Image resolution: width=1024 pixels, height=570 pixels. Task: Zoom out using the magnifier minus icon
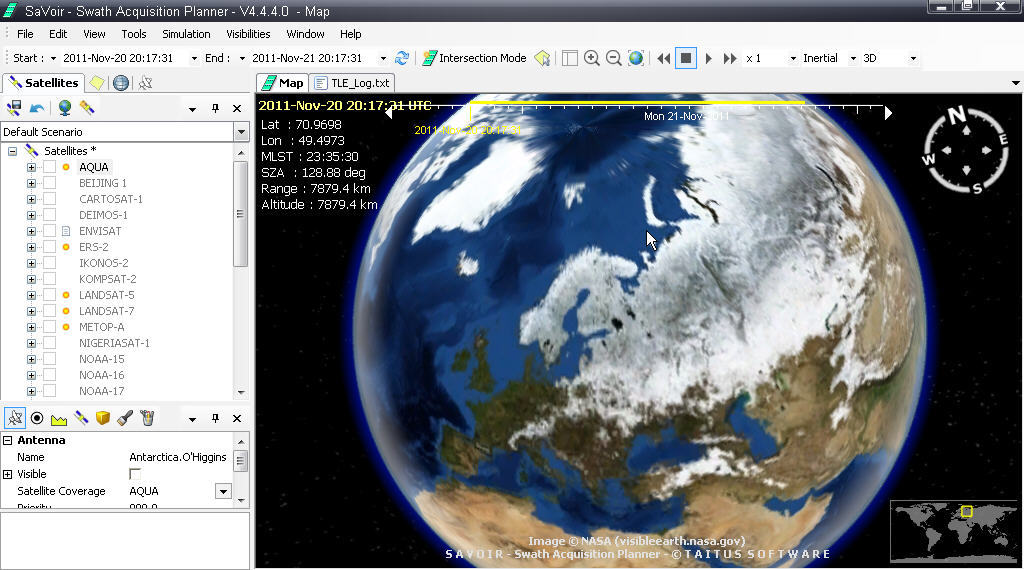coord(614,58)
